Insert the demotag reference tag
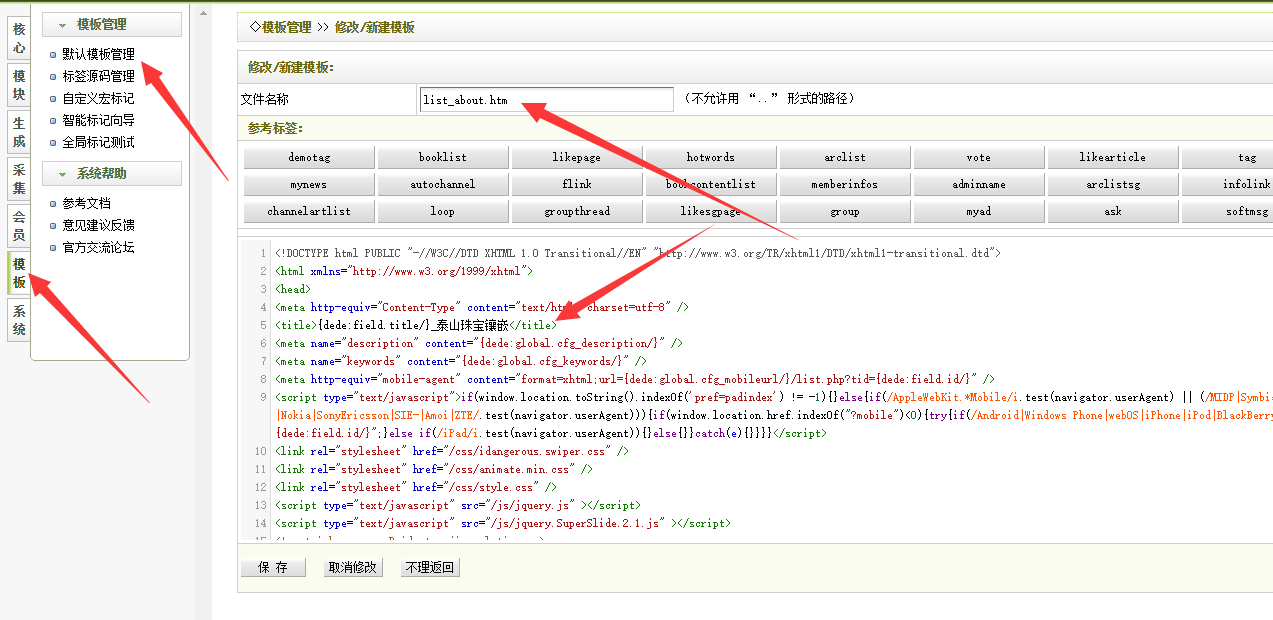This screenshot has width=1273, height=620. (x=309, y=157)
